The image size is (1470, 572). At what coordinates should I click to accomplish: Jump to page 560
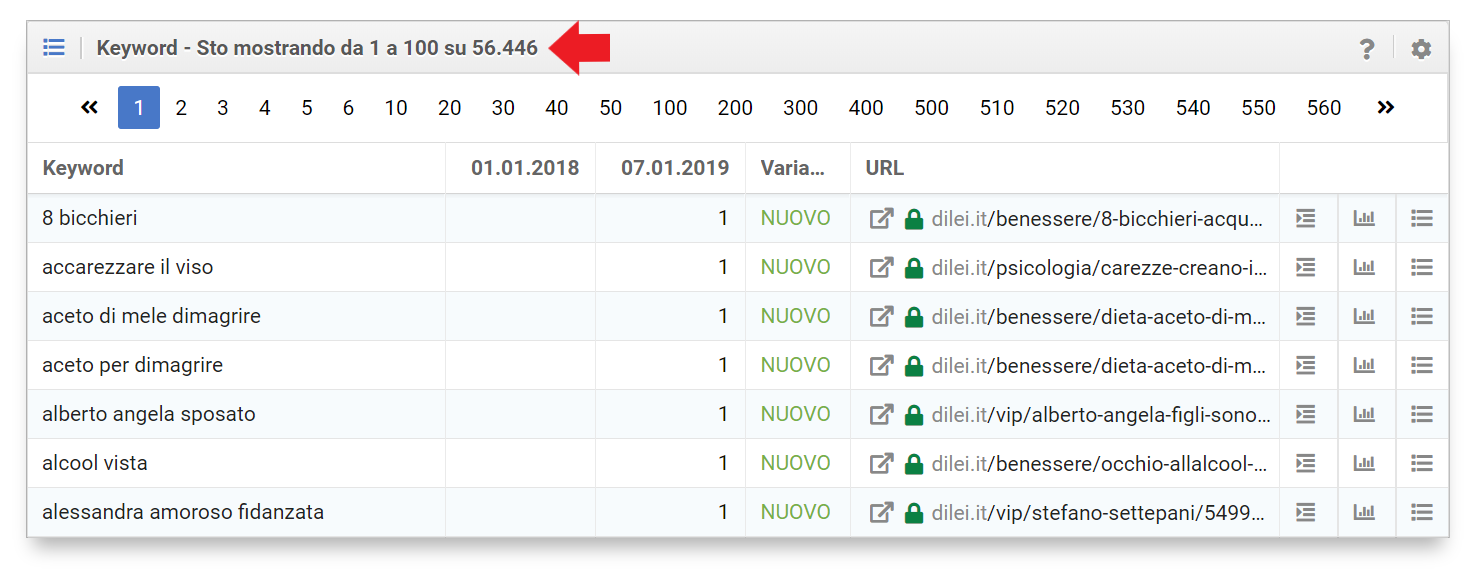[1324, 108]
